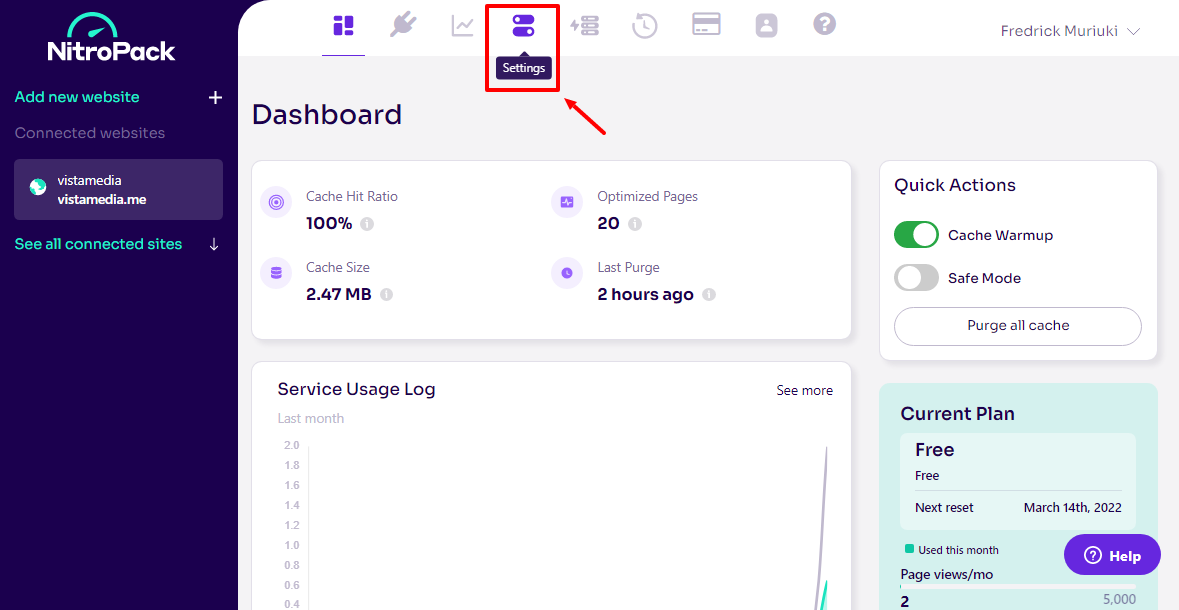Open the purple Help button
The height and width of the screenshot is (610, 1179).
coord(1112,556)
